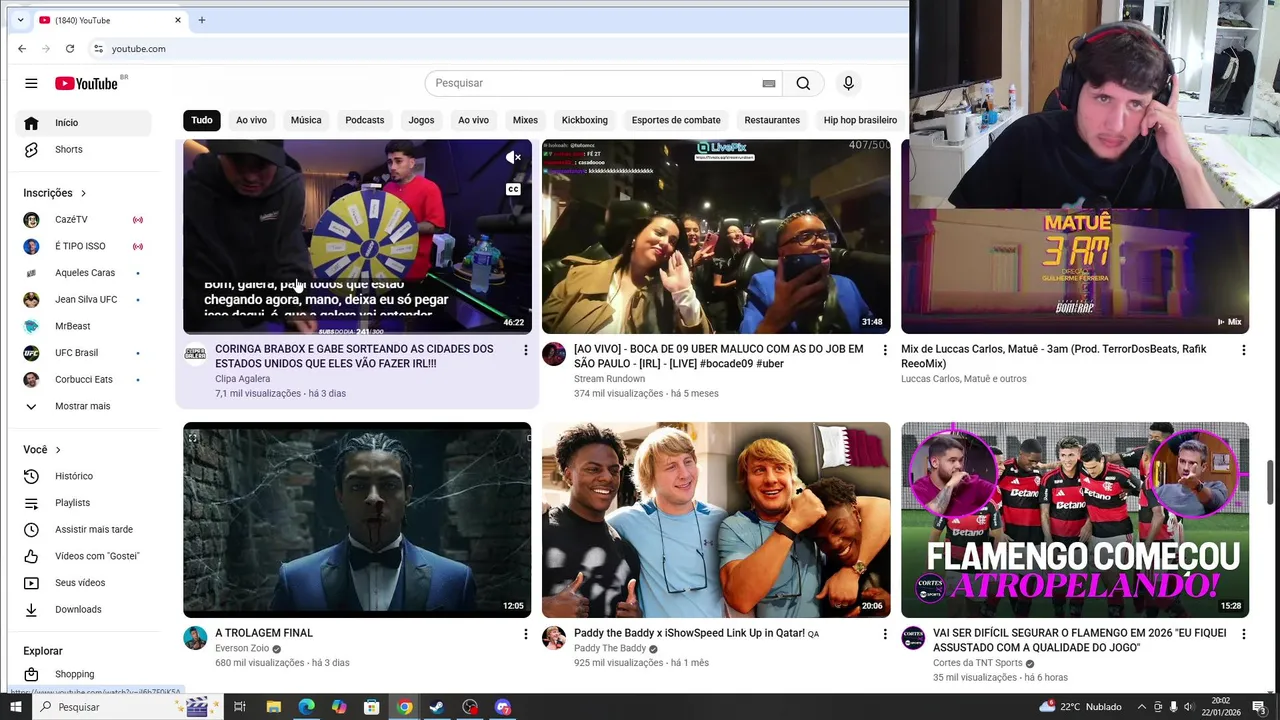The height and width of the screenshot is (720, 1280).
Task: Close the YouTube browser tab
Action: (178, 20)
